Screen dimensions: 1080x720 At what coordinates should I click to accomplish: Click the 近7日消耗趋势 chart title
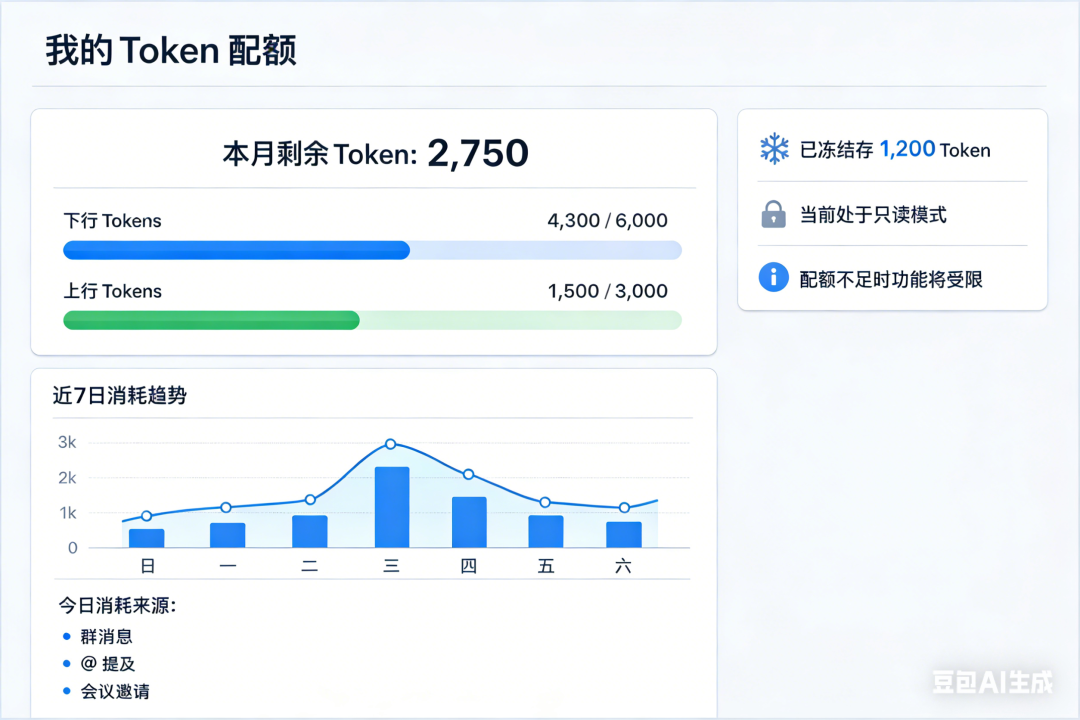click(x=120, y=395)
